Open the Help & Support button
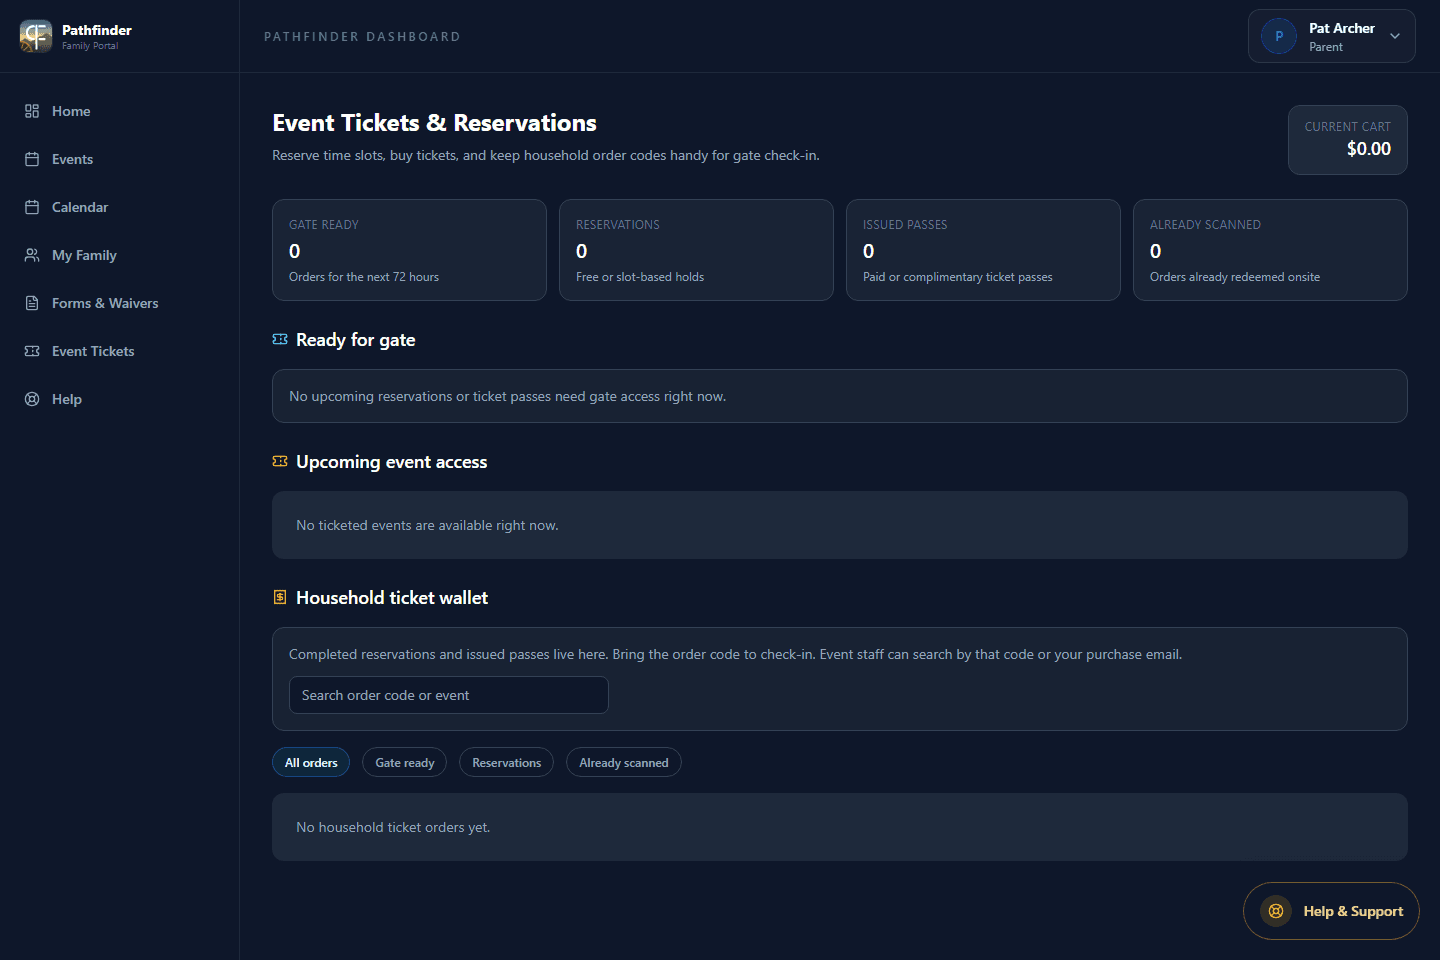This screenshot has width=1440, height=960. pyautogui.click(x=1331, y=911)
